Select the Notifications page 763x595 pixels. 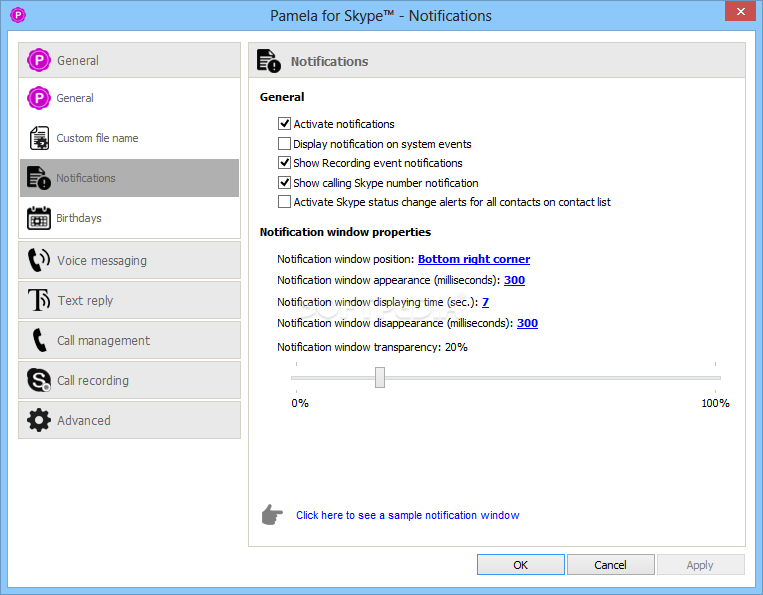point(129,178)
